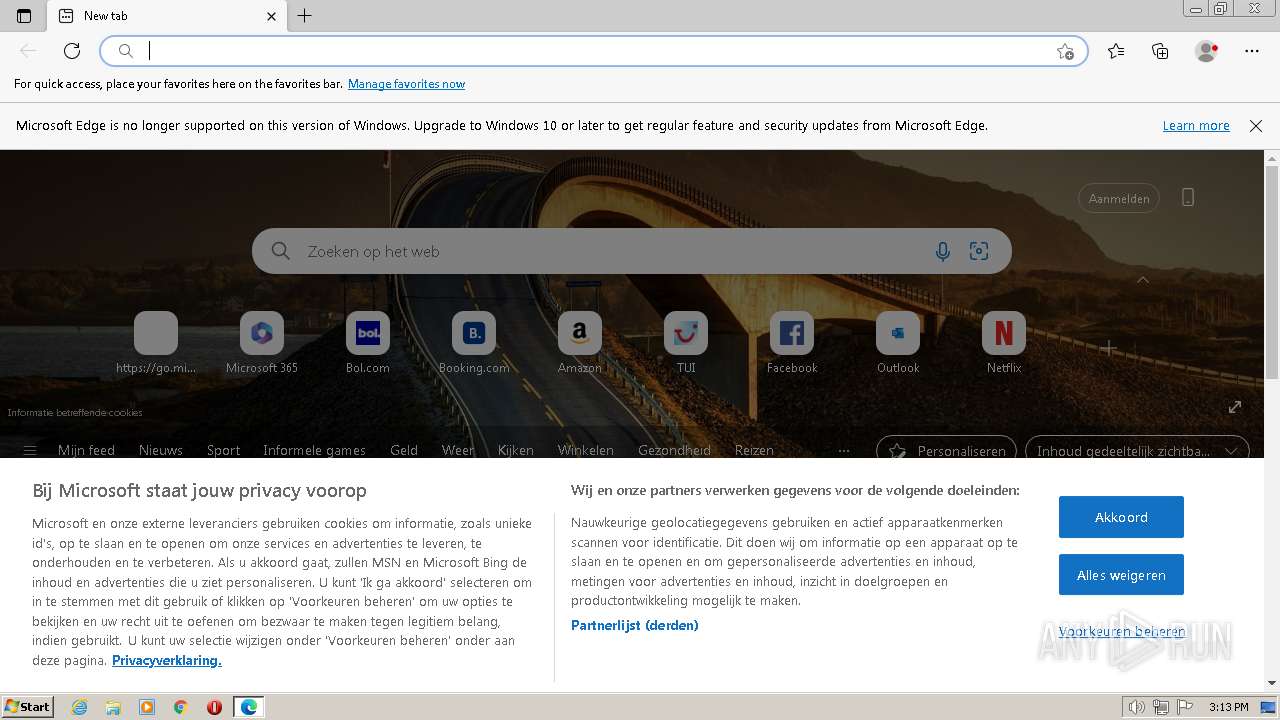
Task: Select the Informele games tab
Action: click(x=314, y=450)
